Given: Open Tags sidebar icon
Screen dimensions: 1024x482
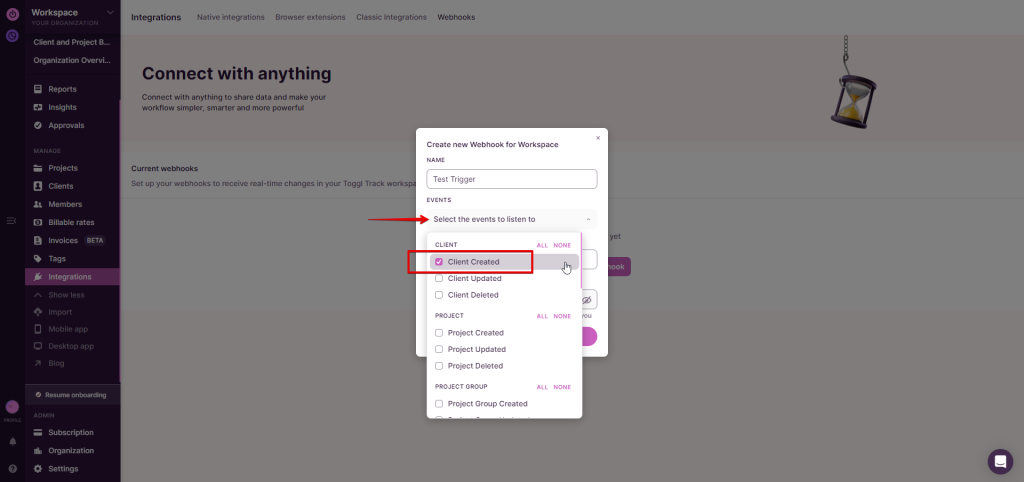Looking at the screenshot, I should [39, 258].
